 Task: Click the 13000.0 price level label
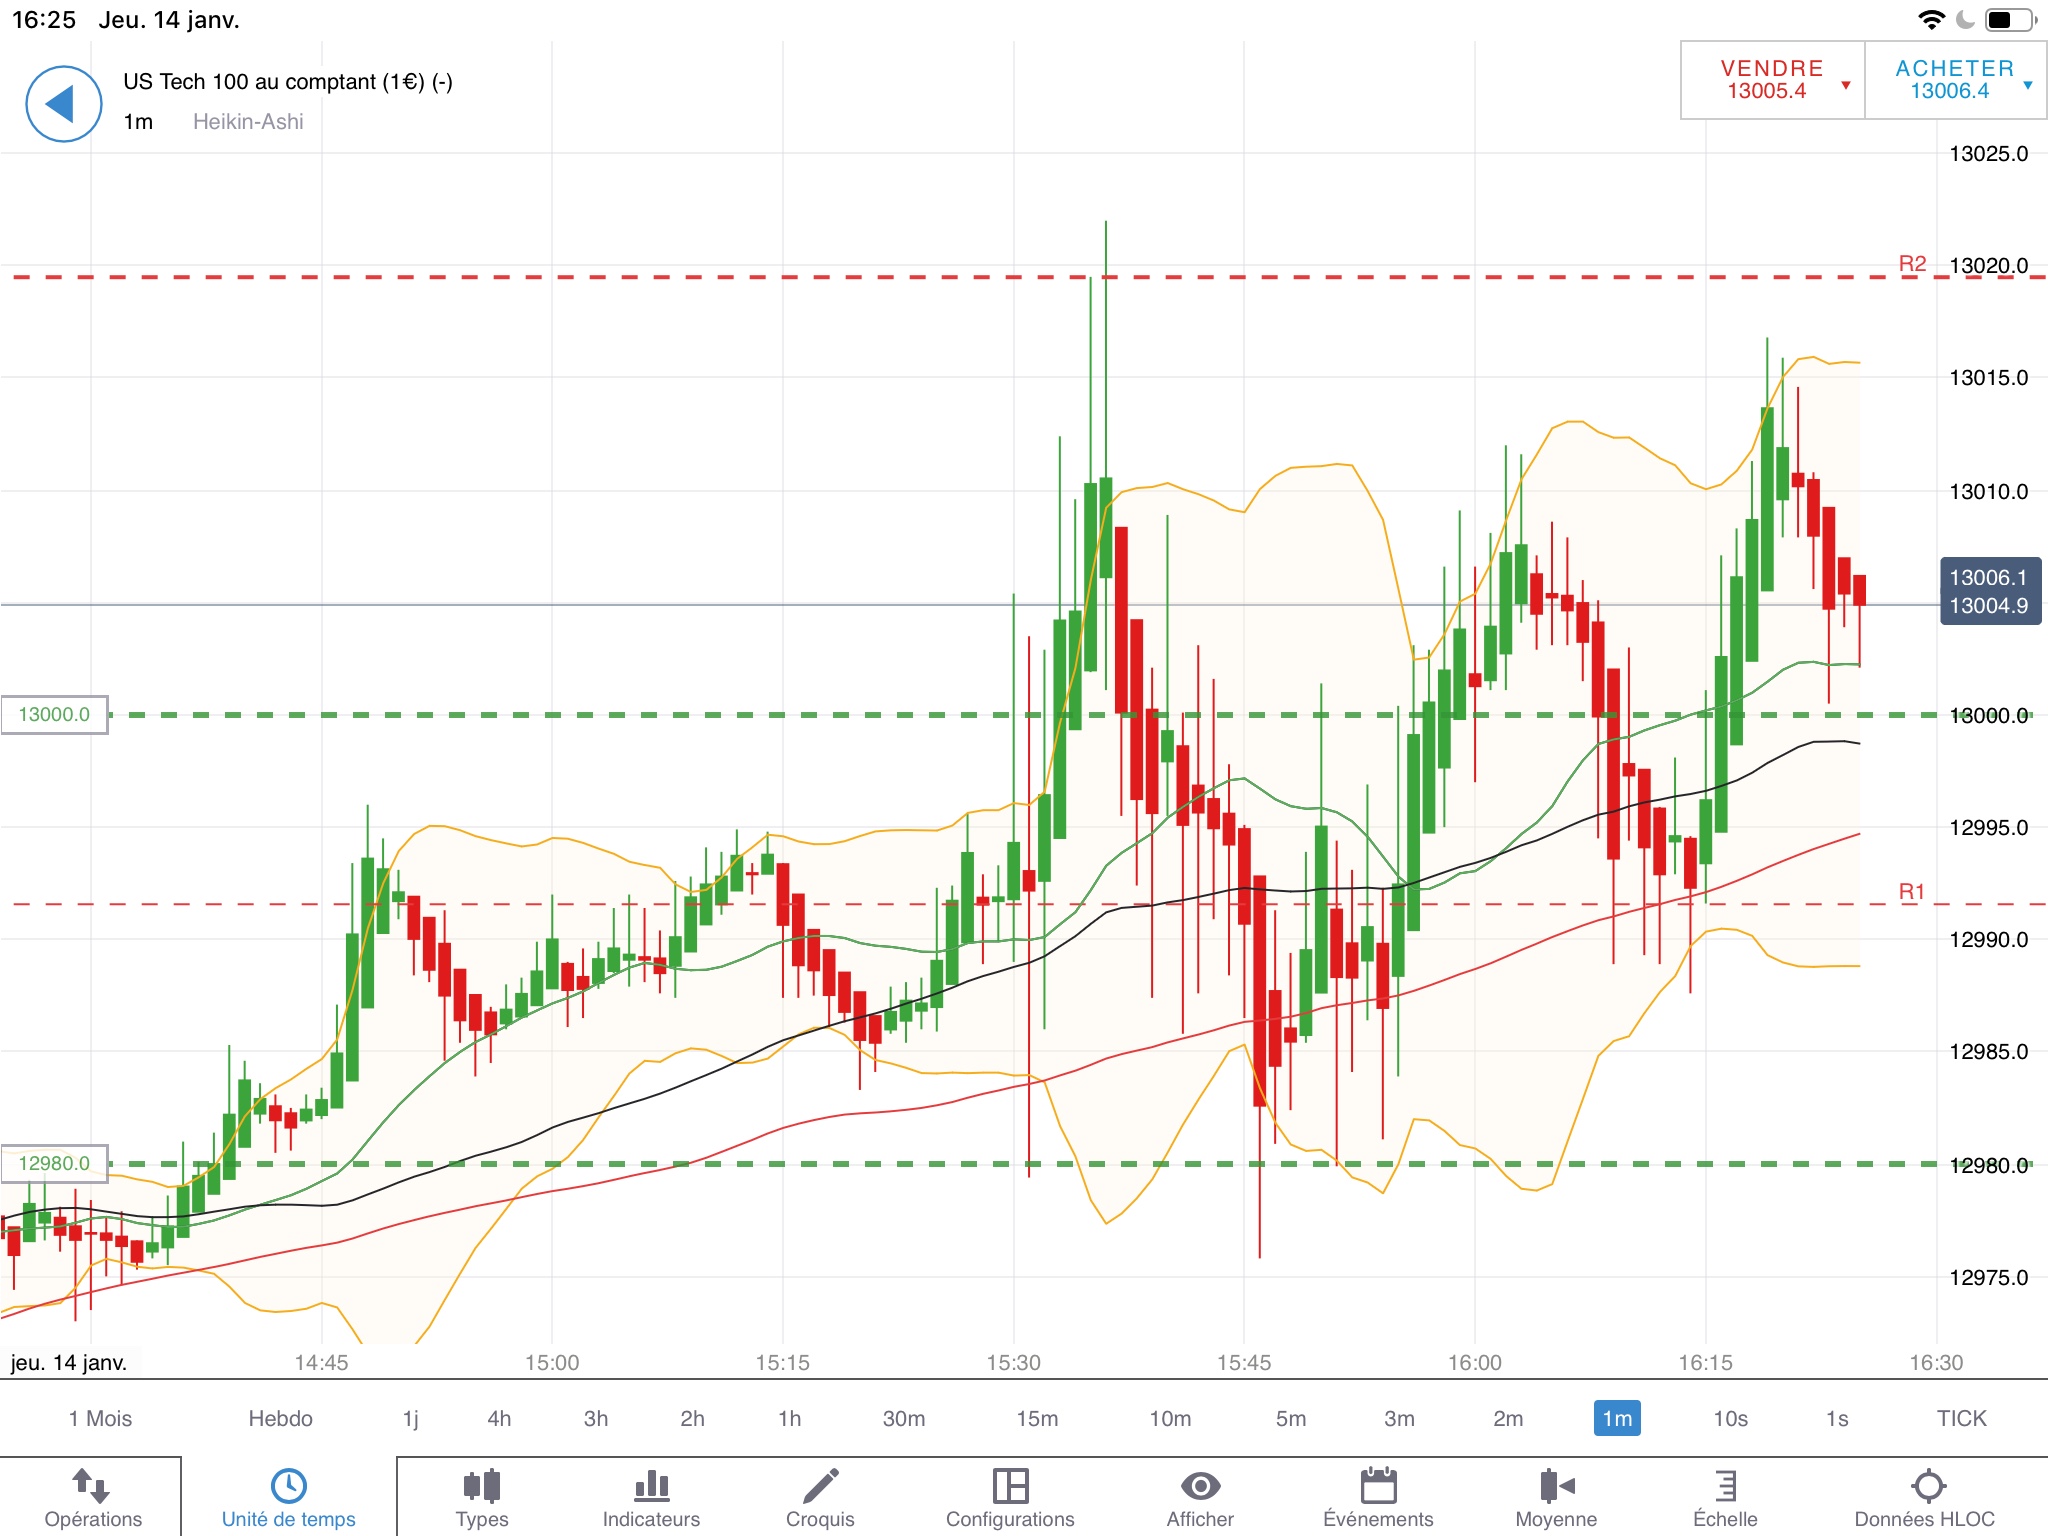click(x=54, y=715)
